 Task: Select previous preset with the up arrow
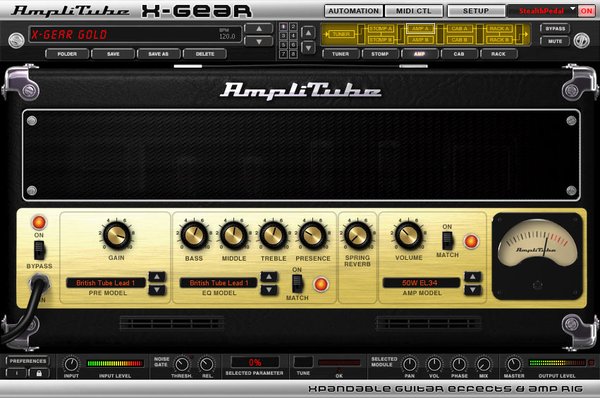[x=259, y=29]
